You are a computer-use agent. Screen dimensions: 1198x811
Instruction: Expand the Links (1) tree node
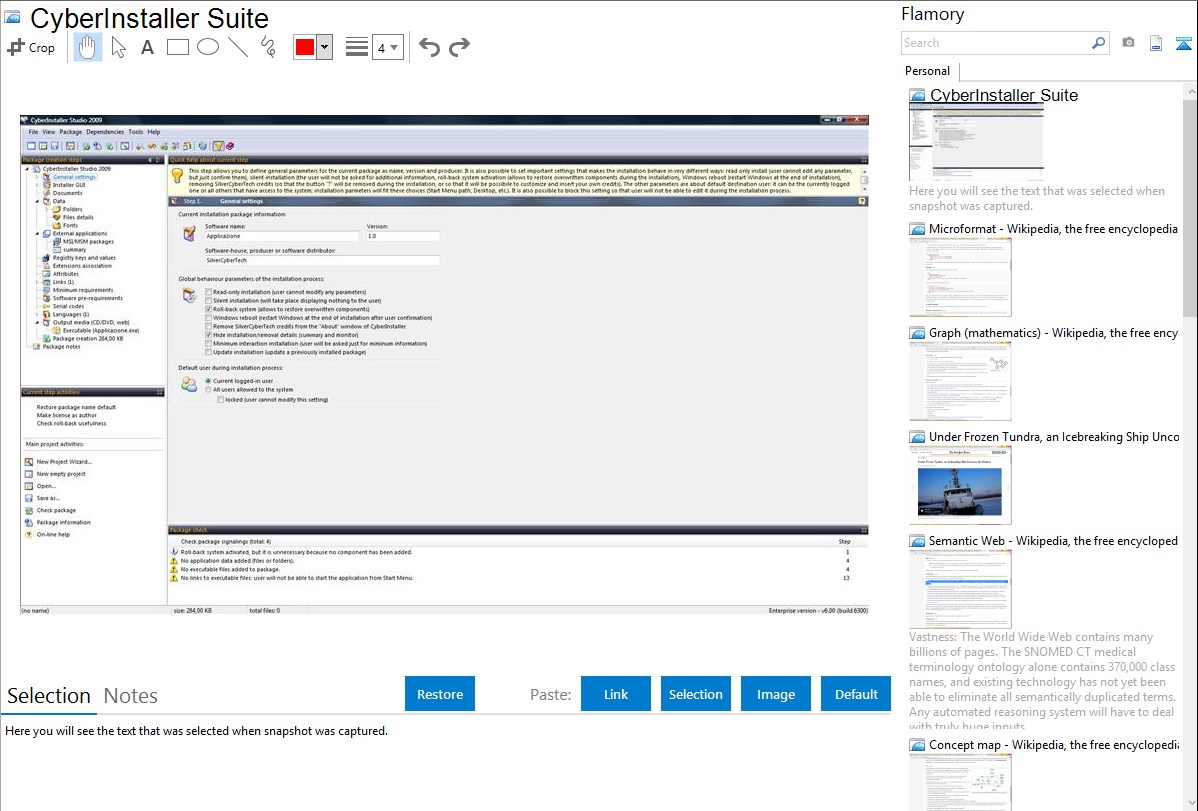[x=37, y=282]
